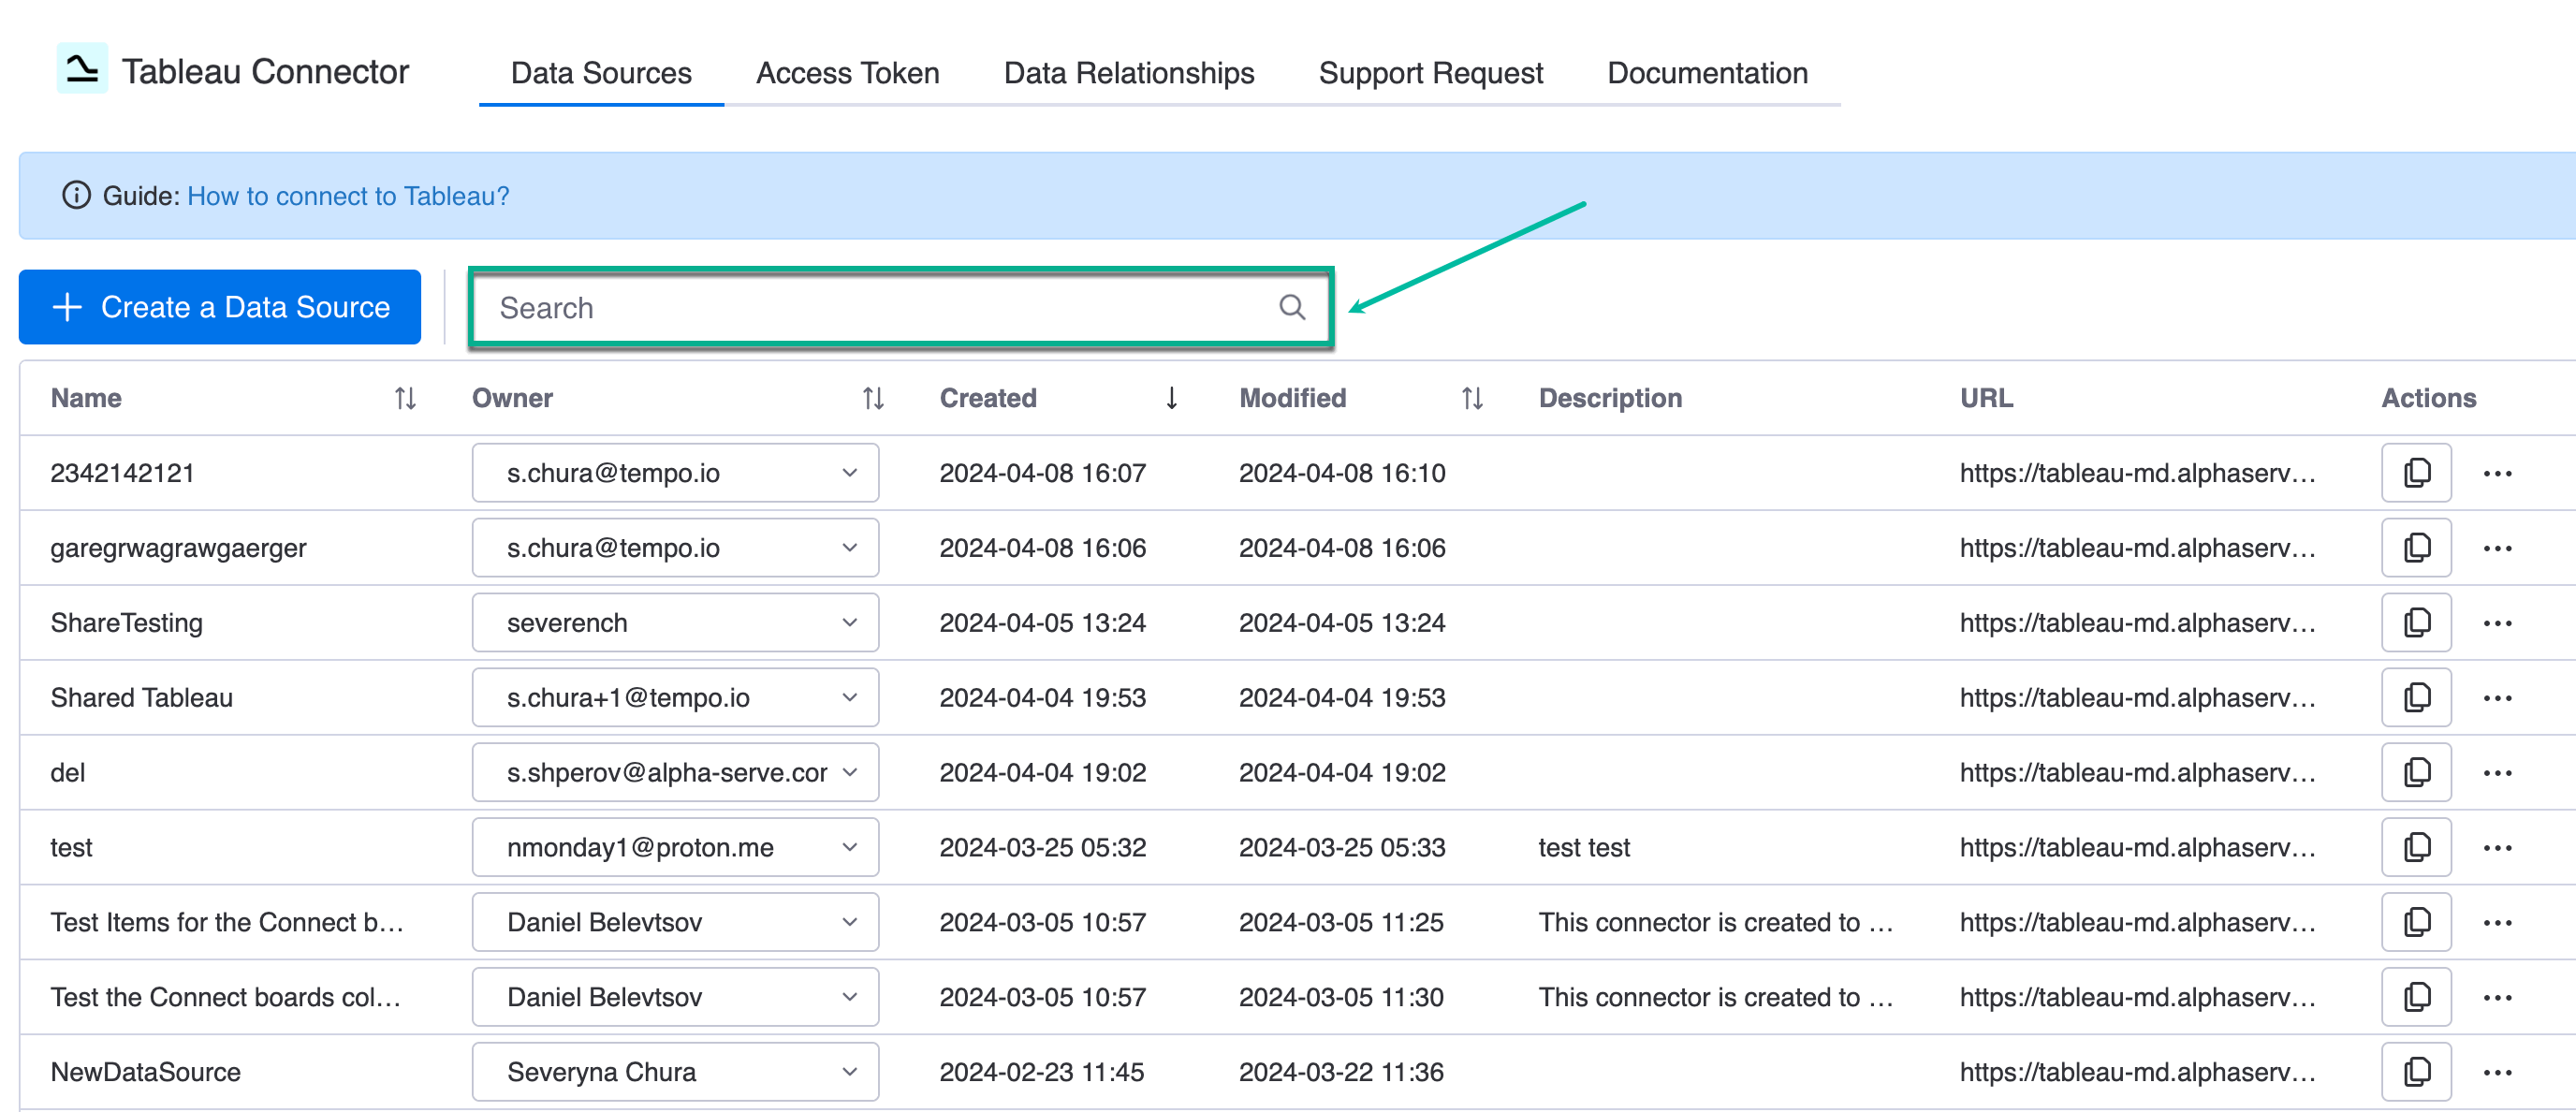
Task: Open Severyna Chura owner dropdown on NewDataSource
Action: pos(851,1071)
